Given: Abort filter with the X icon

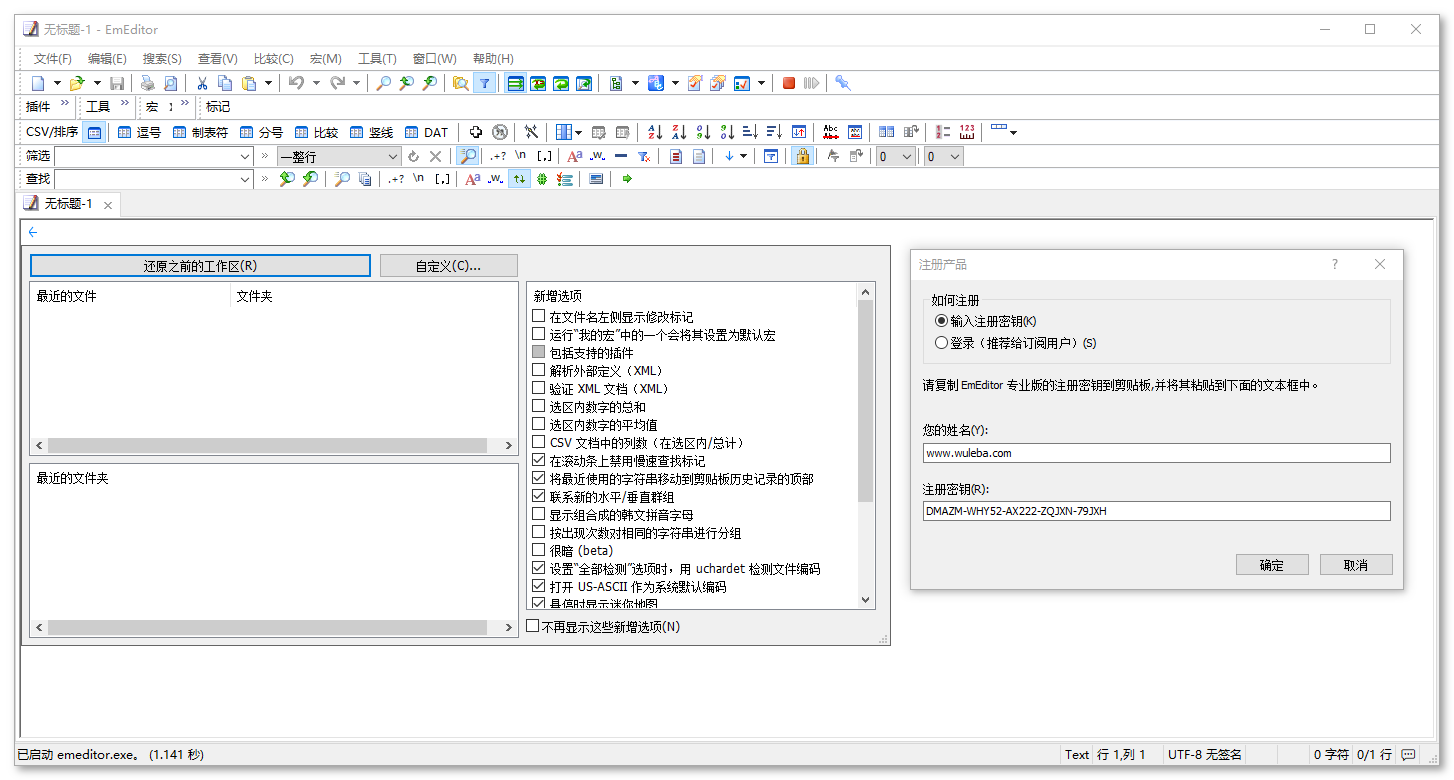Looking at the screenshot, I should (x=435, y=156).
